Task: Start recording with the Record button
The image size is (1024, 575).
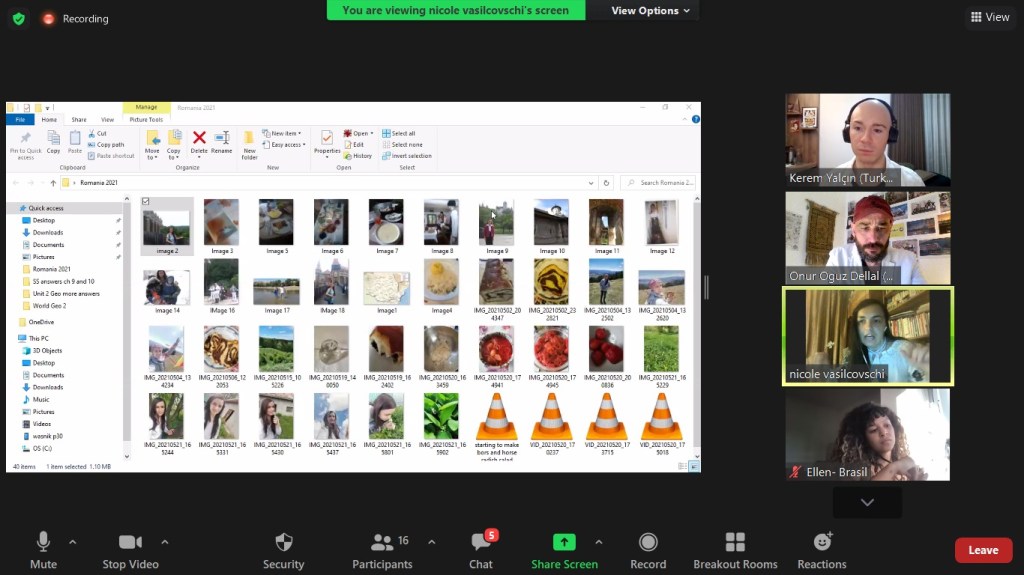Action: (x=648, y=542)
